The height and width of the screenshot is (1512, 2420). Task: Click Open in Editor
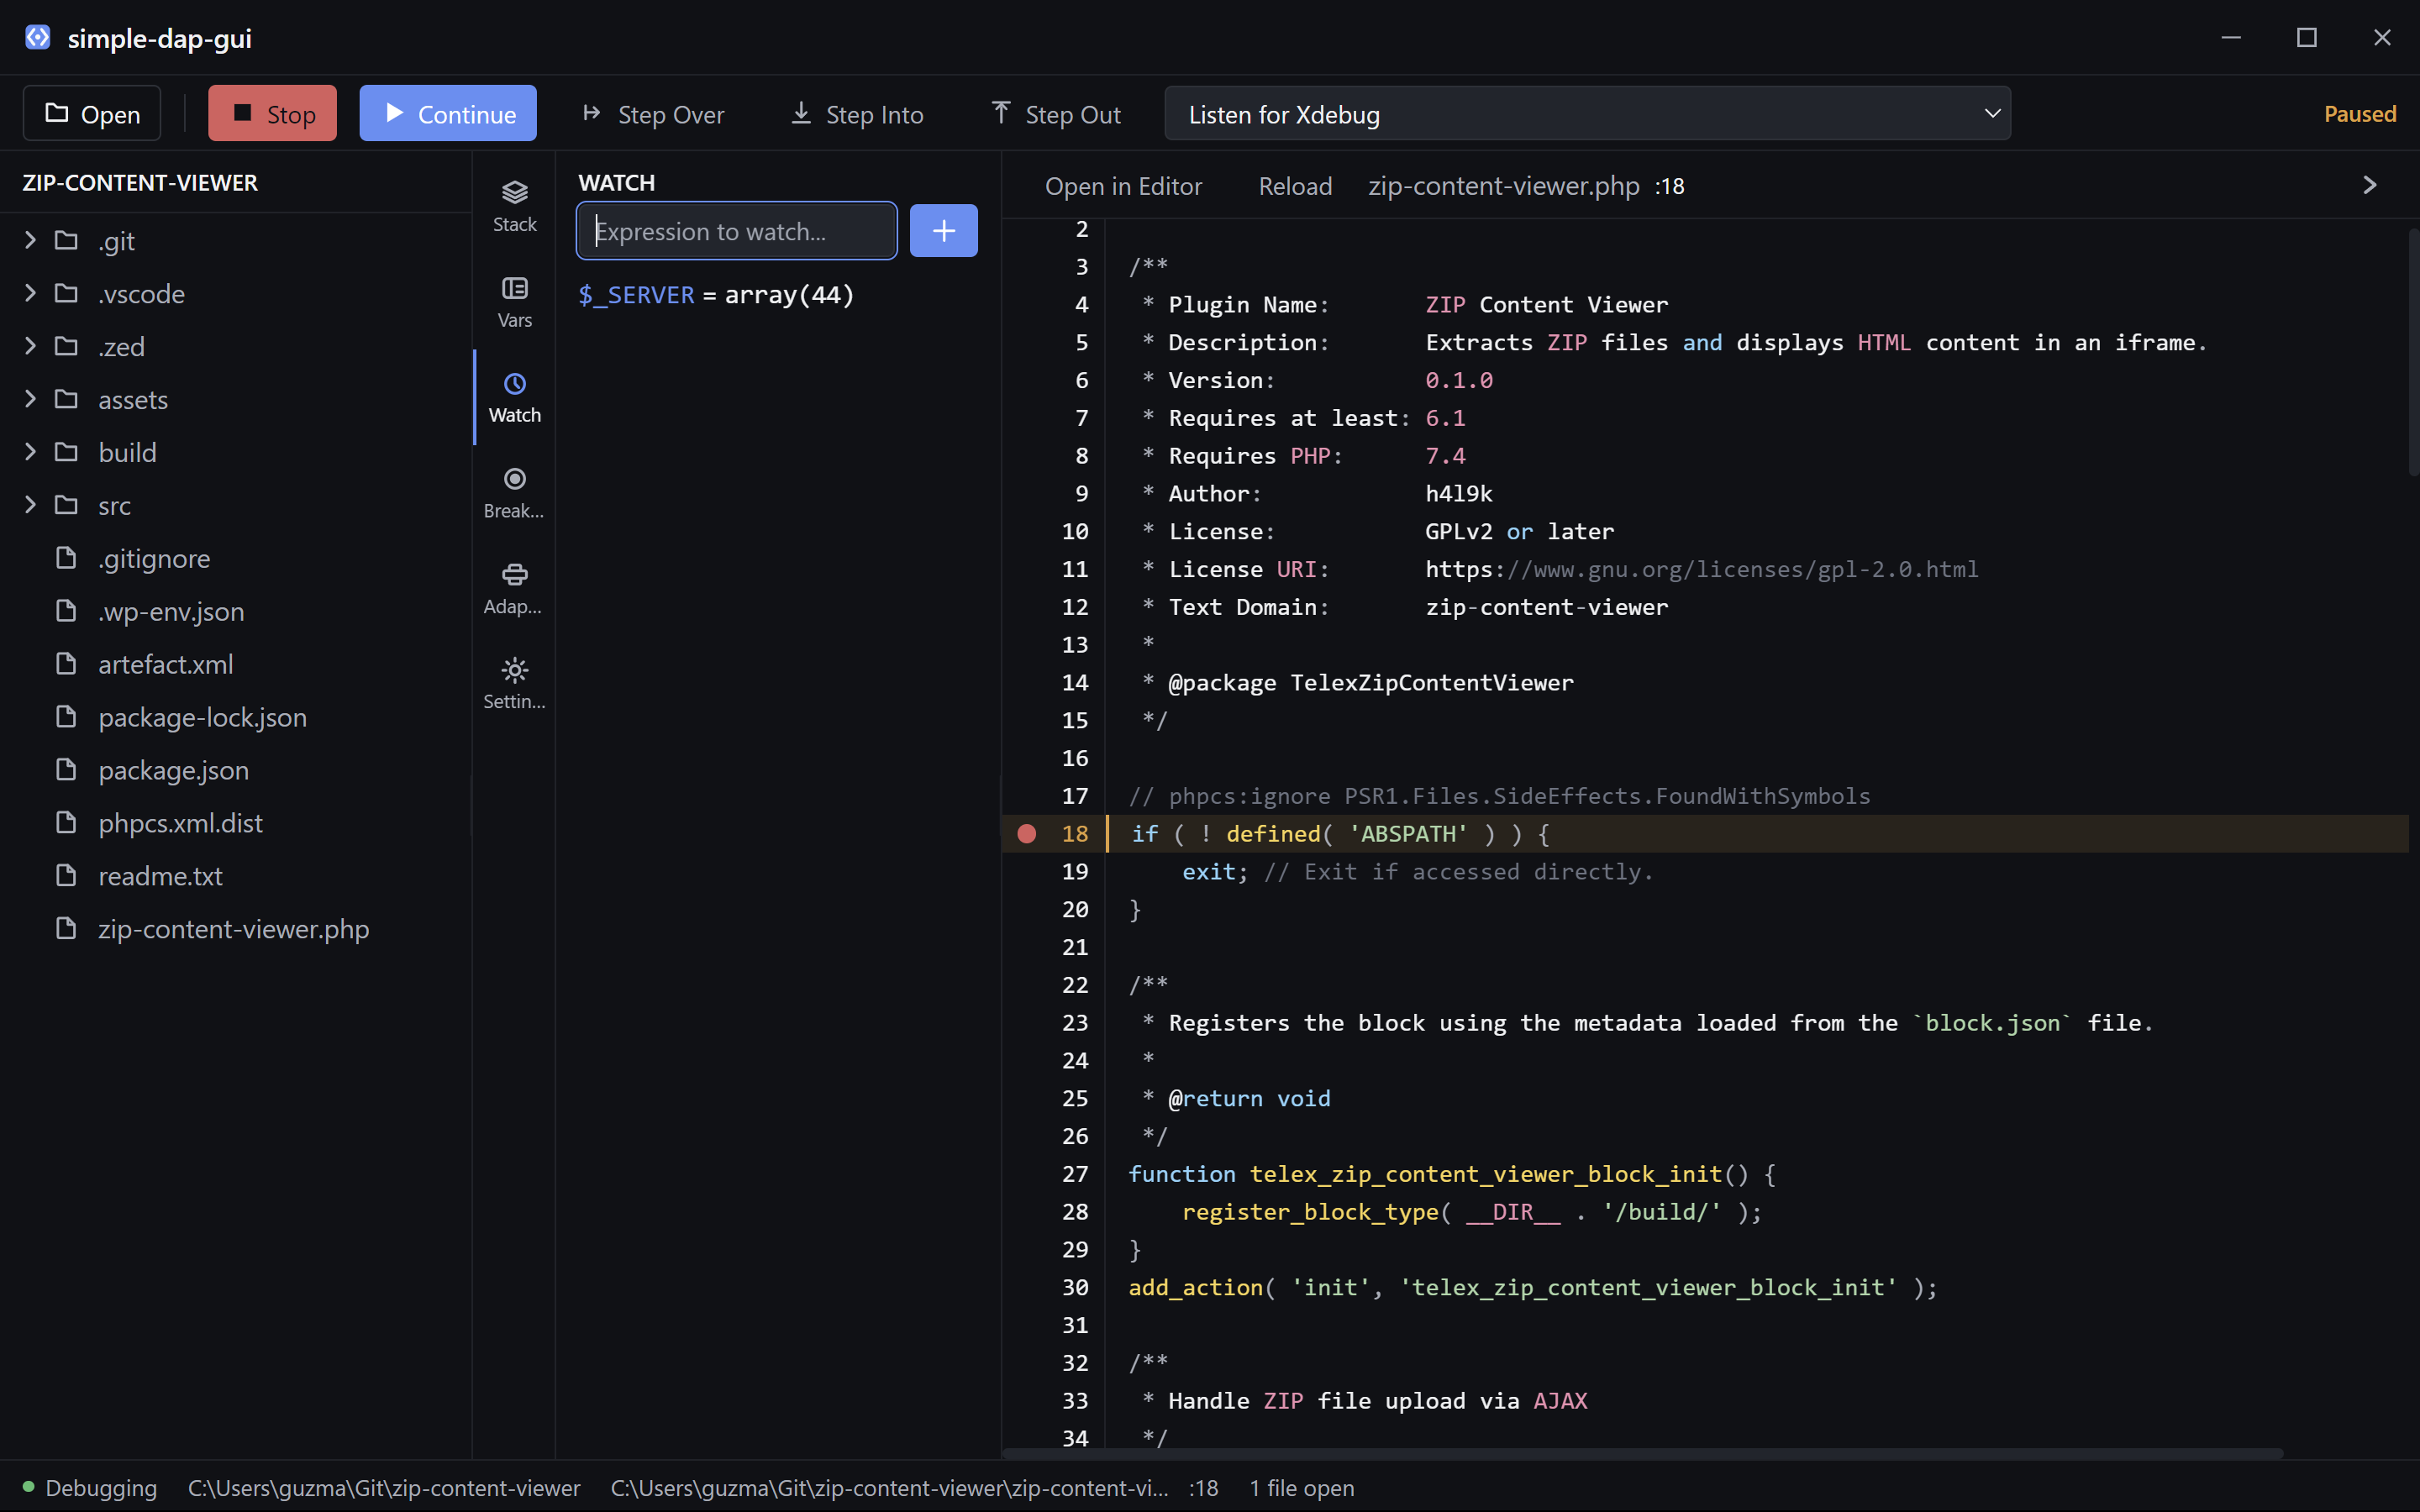[1123, 186]
